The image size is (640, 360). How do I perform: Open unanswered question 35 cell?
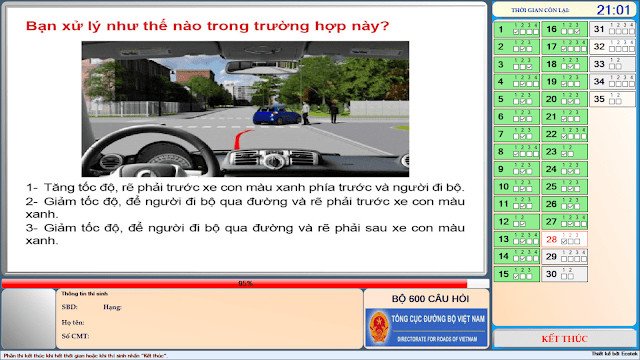pyautogui.click(x=612, y=99)
